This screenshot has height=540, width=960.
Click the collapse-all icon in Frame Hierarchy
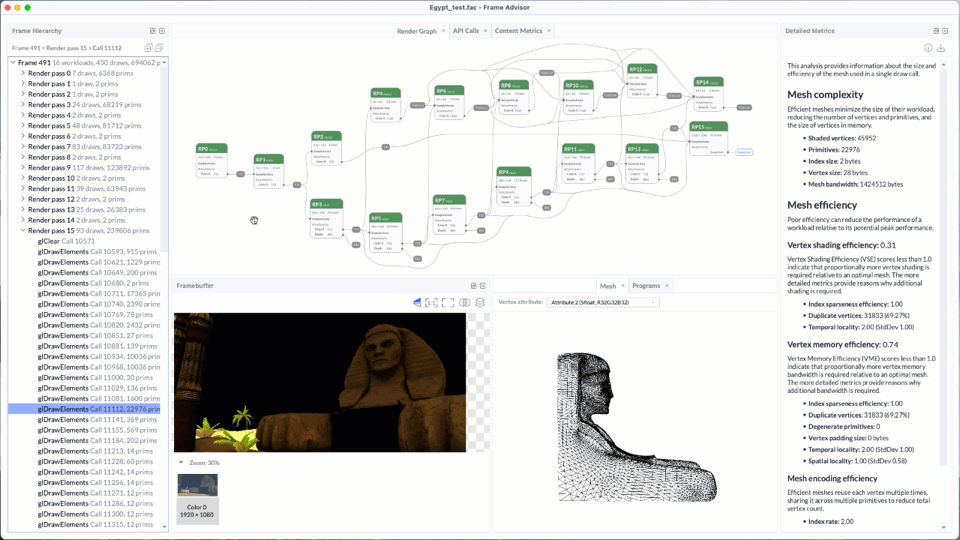click(159, 47)
